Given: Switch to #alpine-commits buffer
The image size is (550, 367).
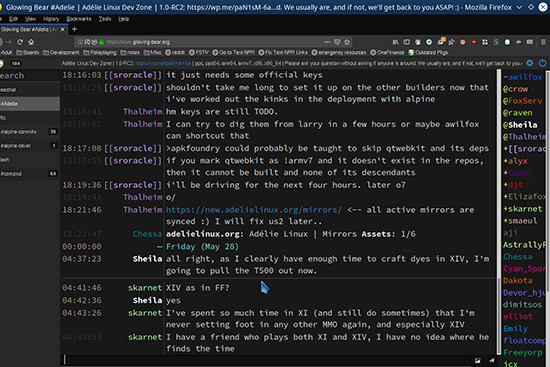Looking at the screenshot, I should [x=30, y=132].
